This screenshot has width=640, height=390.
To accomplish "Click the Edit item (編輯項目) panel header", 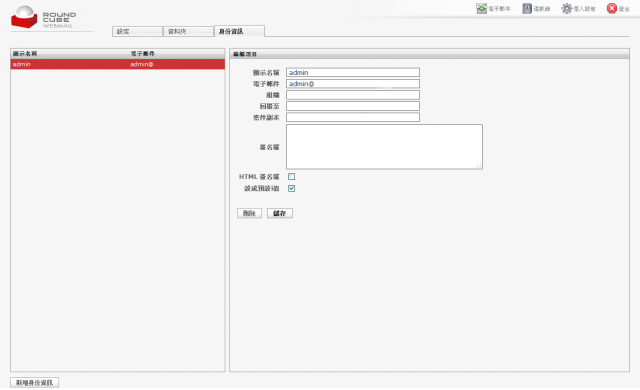I will (429, 54).
